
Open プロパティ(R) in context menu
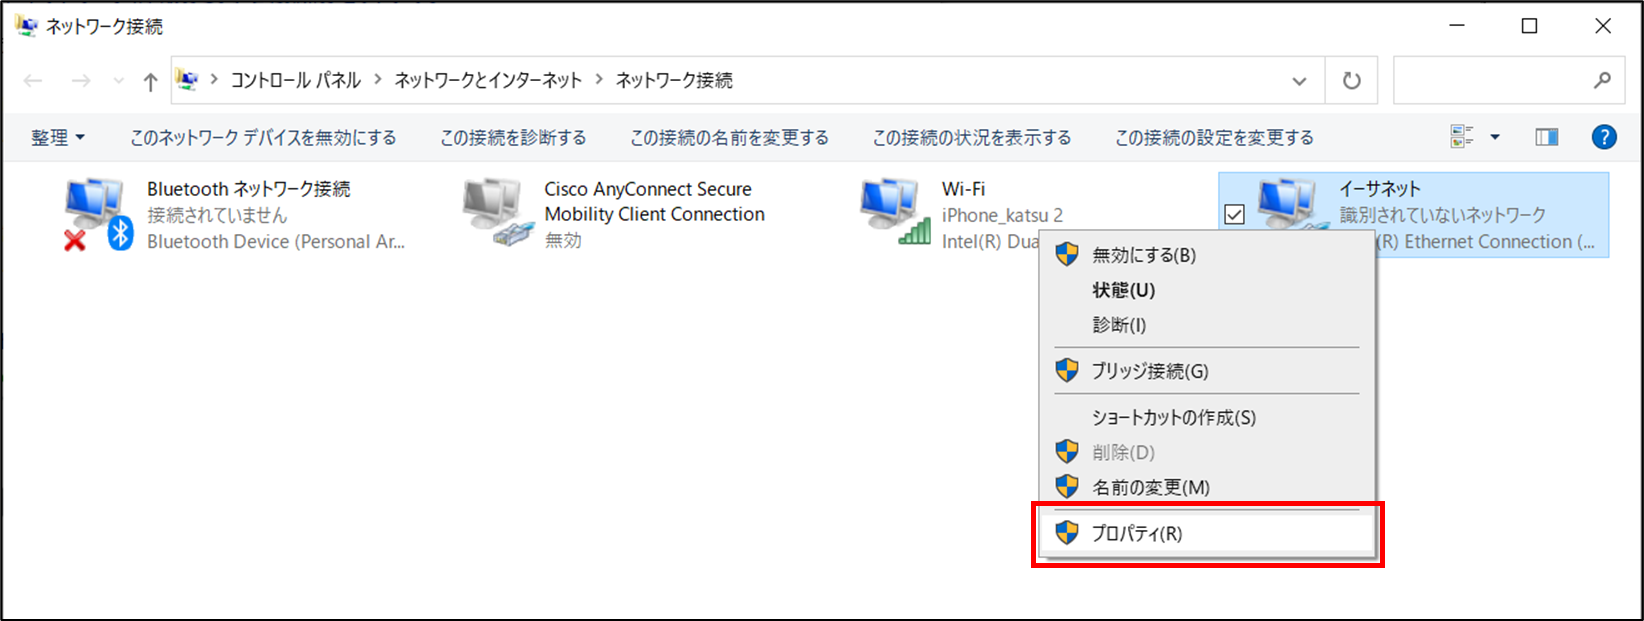tap(1207, 533)
